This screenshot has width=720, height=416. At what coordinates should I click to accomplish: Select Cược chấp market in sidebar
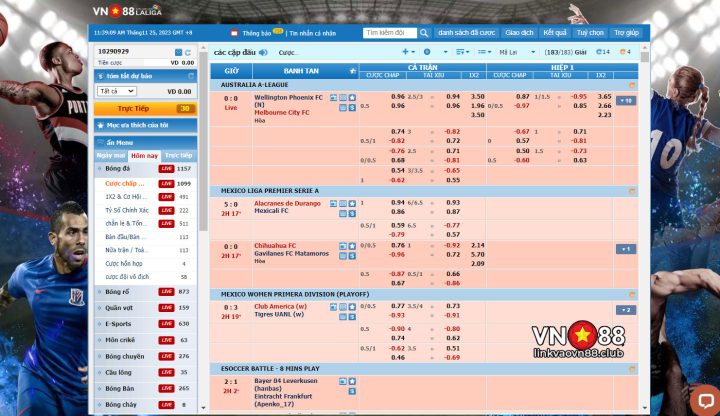pos(146,184)
